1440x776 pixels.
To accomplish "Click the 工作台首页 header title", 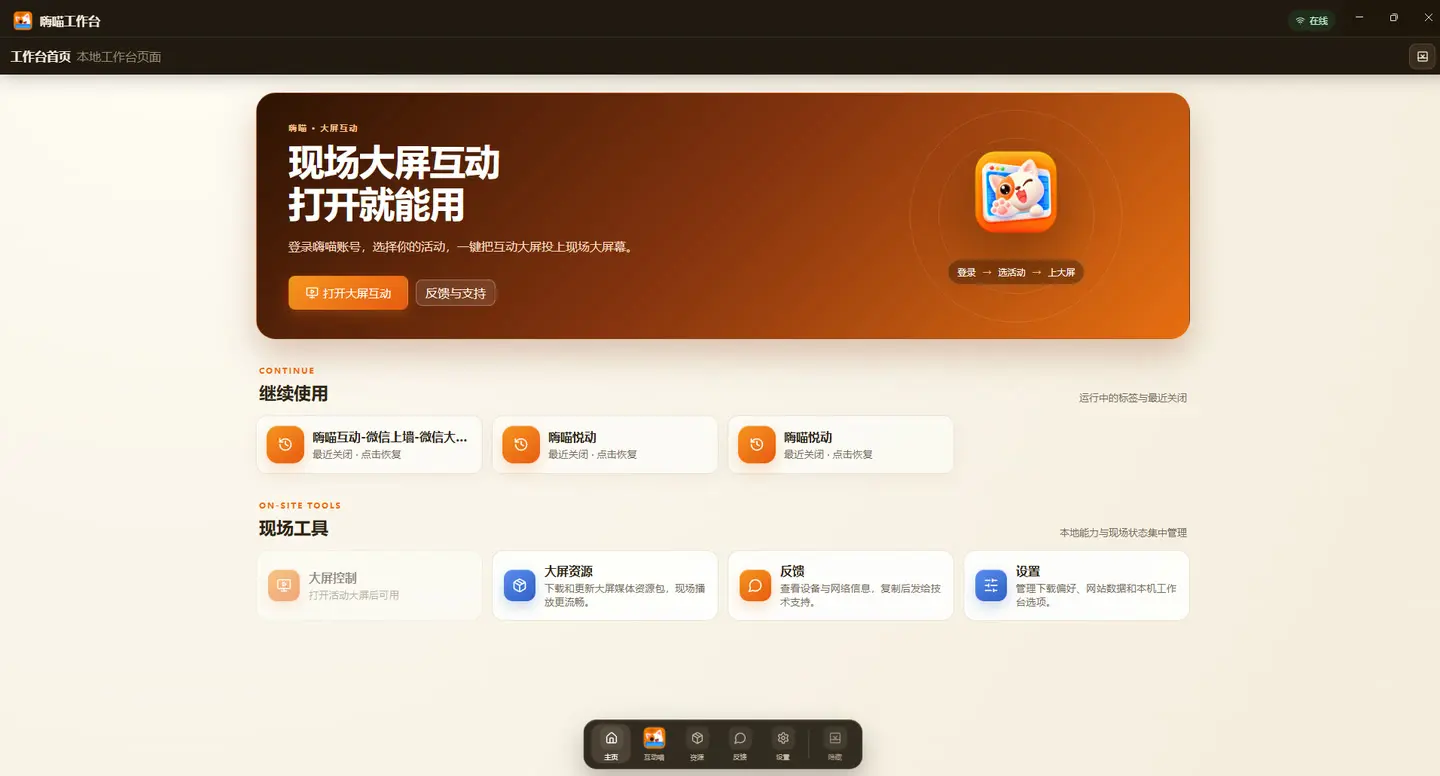I will [40, 57].
